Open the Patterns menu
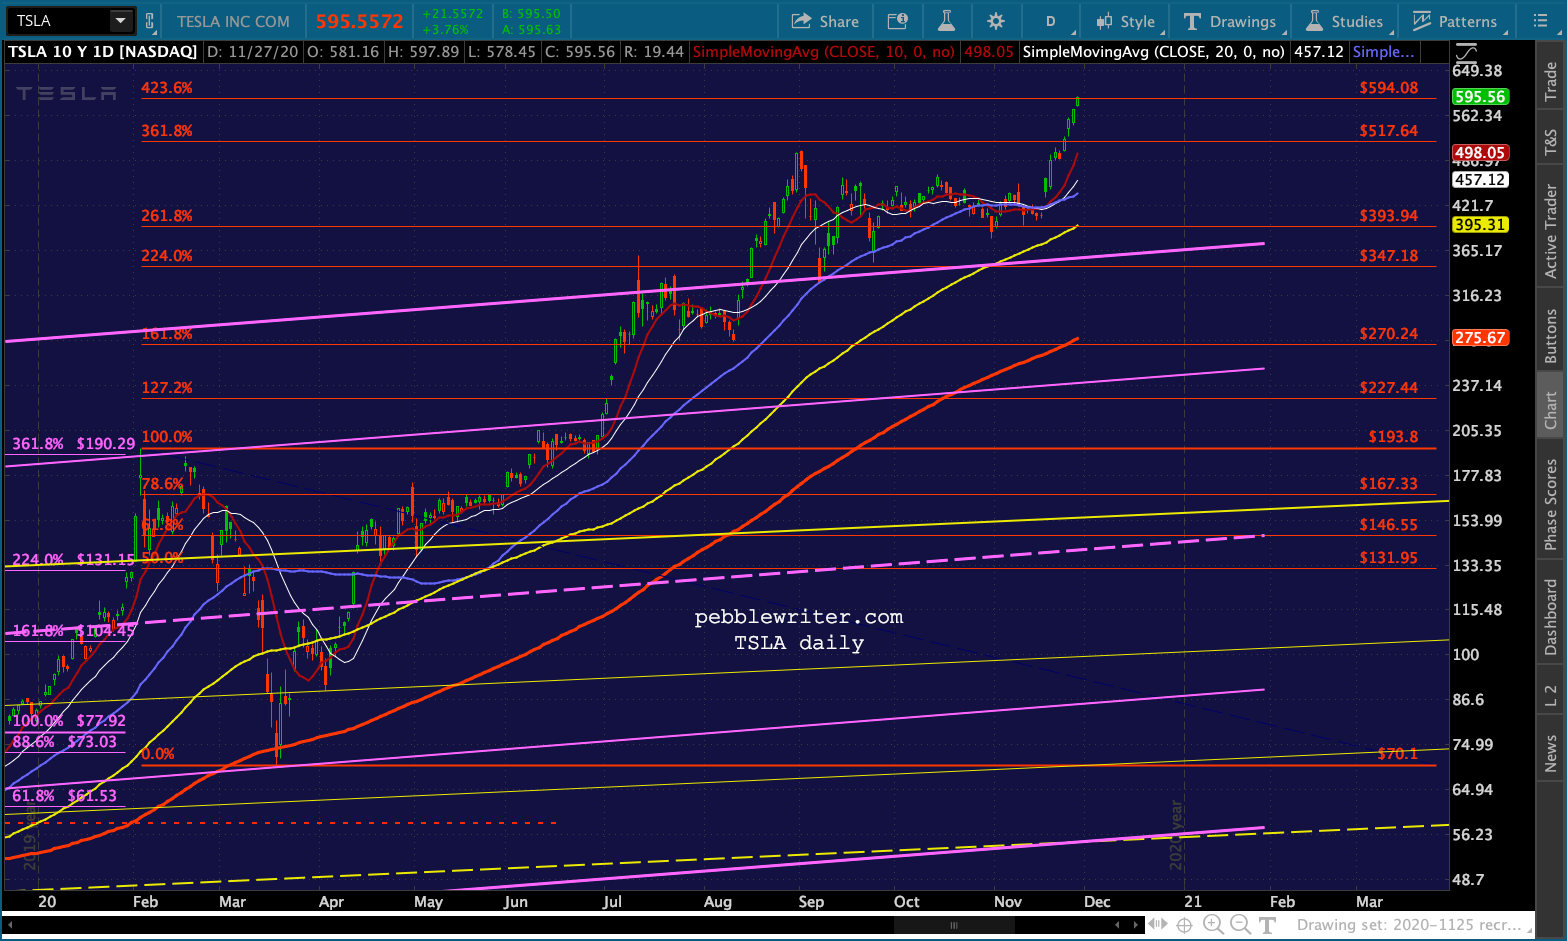 [x=1454, y=21]
